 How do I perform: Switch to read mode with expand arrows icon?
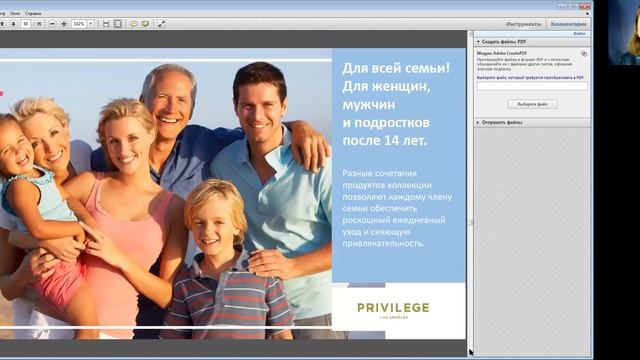162,24
